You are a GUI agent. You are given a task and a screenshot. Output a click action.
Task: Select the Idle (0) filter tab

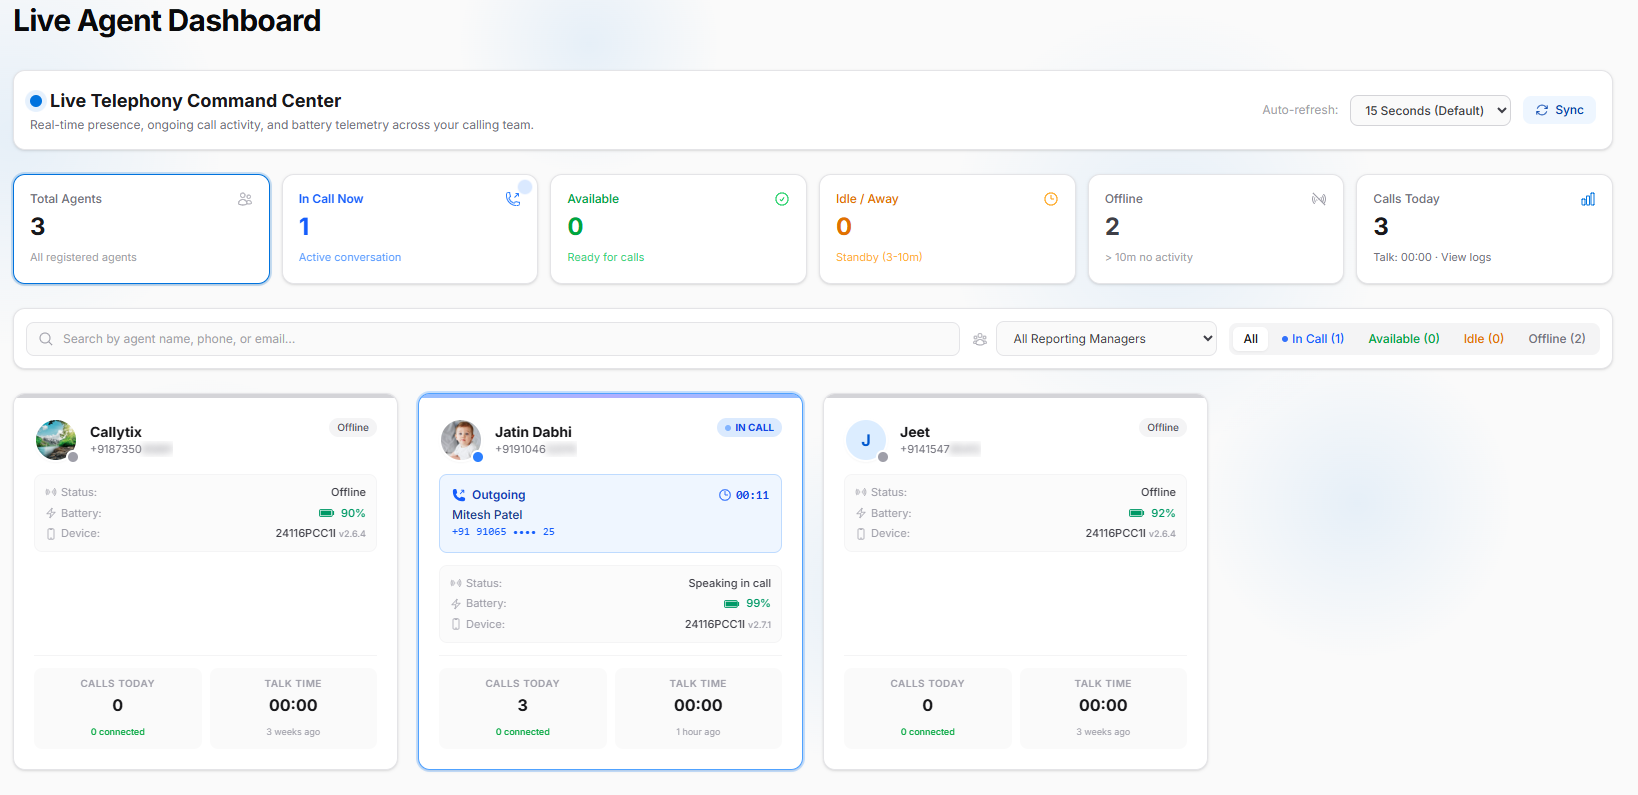pos(1484,339)
